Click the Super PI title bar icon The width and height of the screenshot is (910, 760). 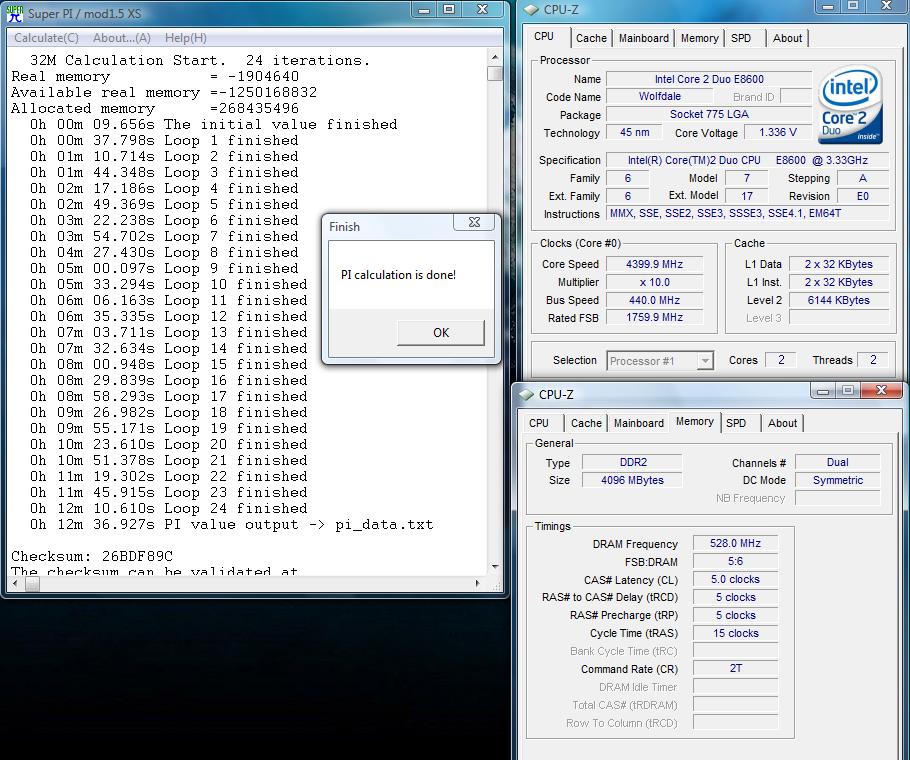pos(15,13)
